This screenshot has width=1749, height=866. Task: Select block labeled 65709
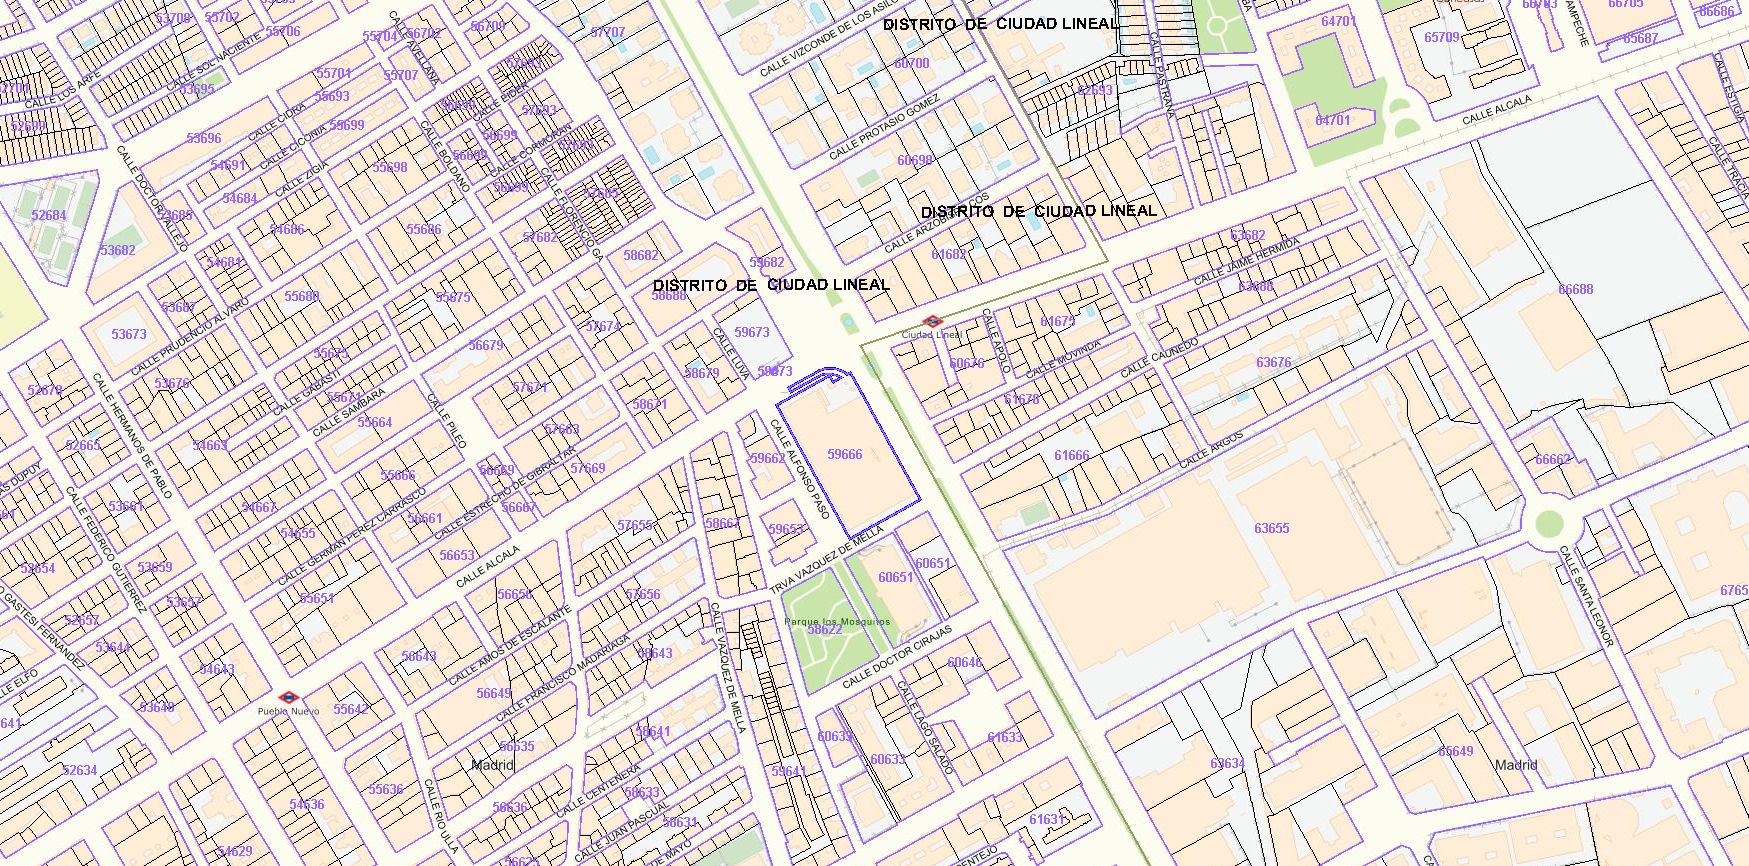[x=1441, y=38]
